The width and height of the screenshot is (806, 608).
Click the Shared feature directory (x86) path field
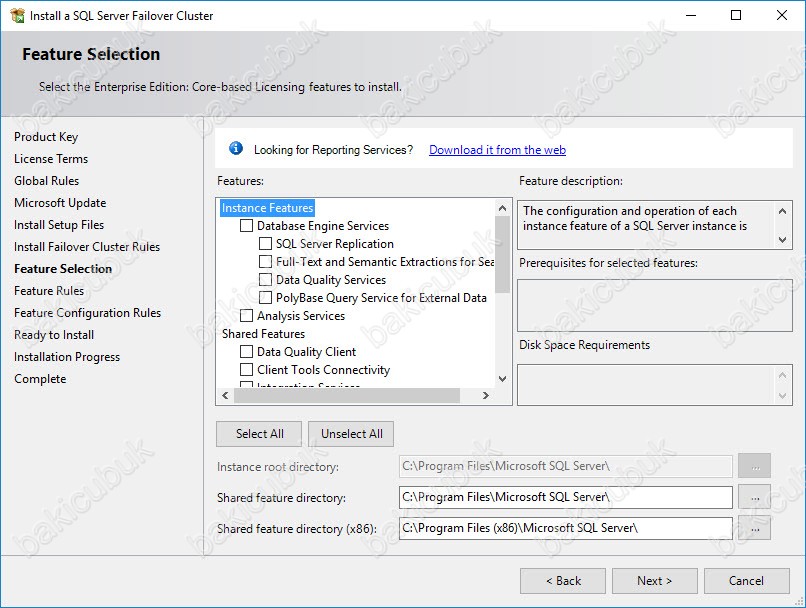coord(565,528)
